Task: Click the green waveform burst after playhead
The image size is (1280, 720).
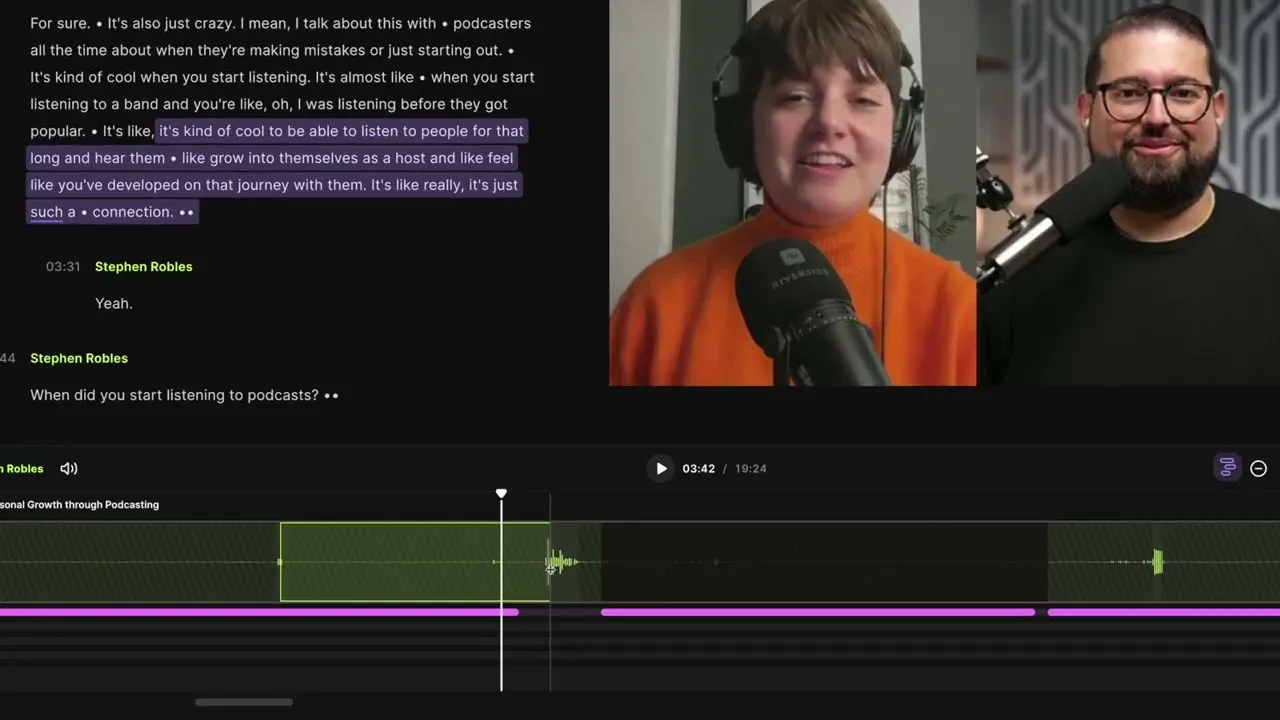Action: point(561,562)
